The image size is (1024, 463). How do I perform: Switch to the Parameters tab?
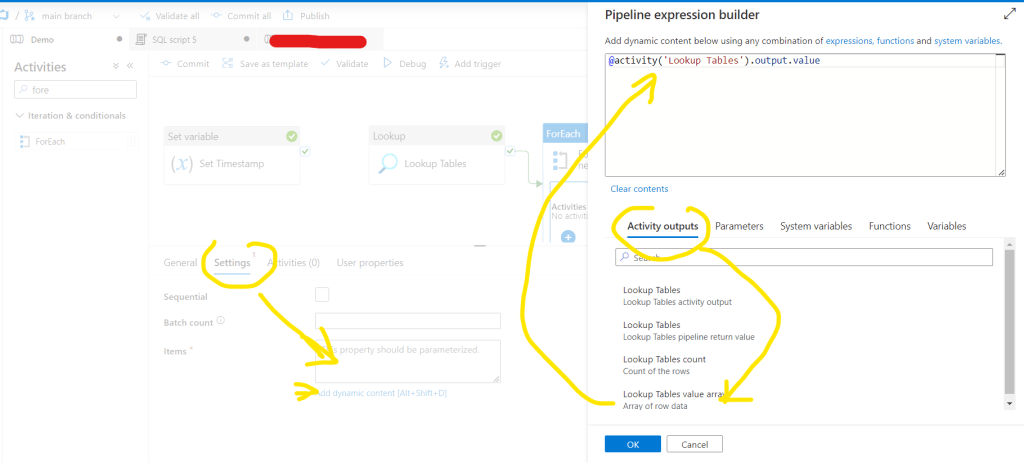pyautogui.click(x=739, y=226)
